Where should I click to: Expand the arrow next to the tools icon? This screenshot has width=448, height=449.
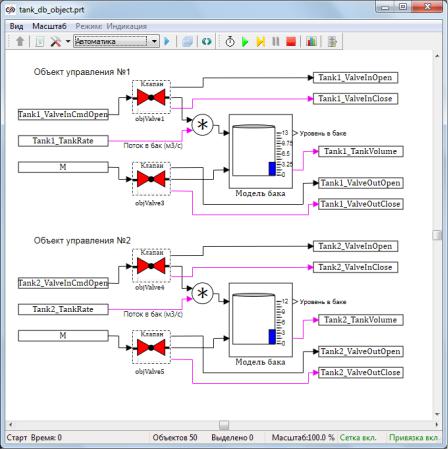click(68, 41)
